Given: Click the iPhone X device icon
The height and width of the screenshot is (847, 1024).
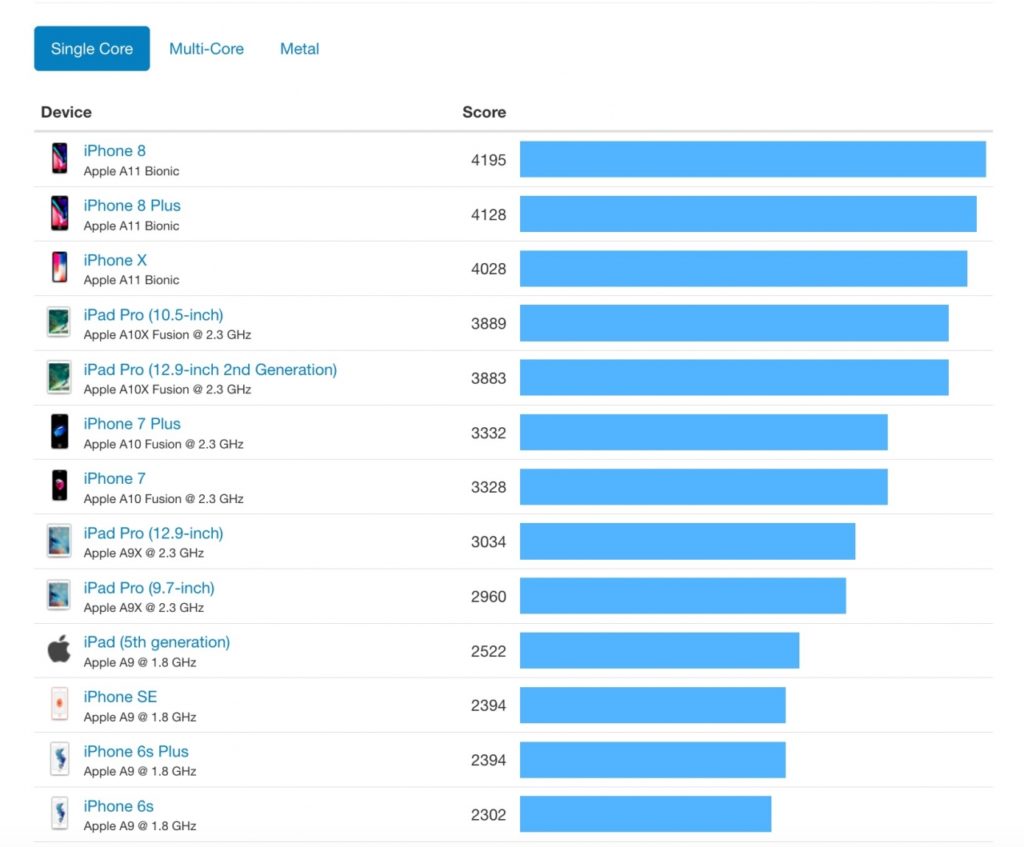Looking at the screenshot, I should [59, 268].
